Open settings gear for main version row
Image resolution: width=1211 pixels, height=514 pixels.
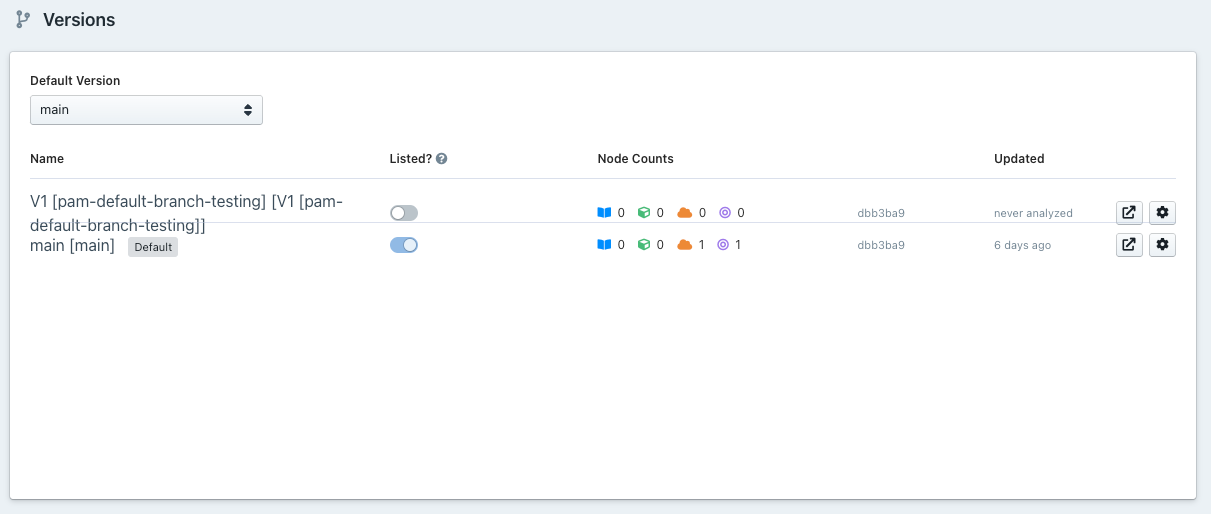(x=1162, y=244)
